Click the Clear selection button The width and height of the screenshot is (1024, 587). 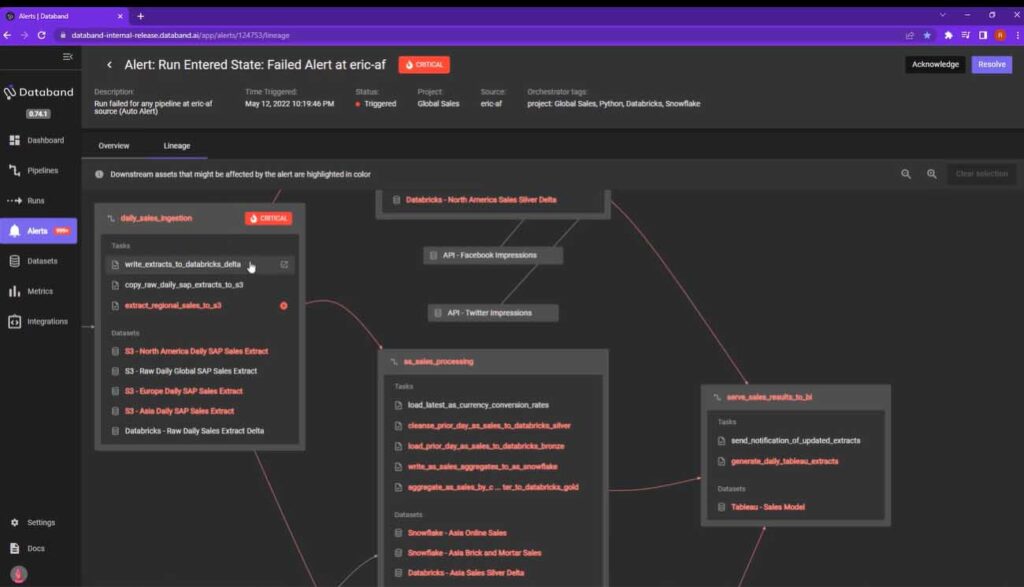pos(982,174)
